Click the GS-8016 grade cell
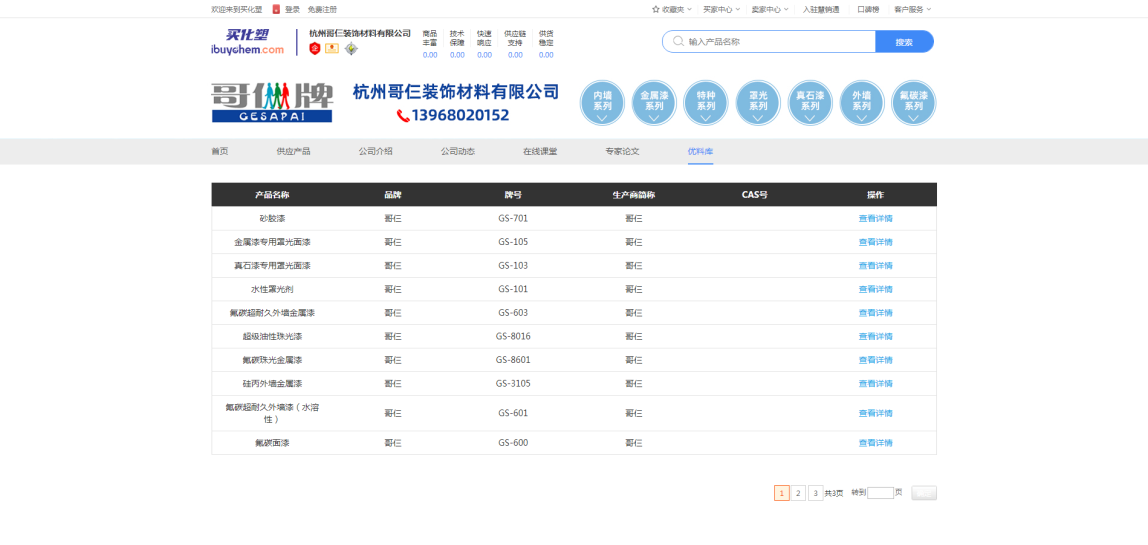The width and height of the screenshot is (1148, 545). pos(513,336)
